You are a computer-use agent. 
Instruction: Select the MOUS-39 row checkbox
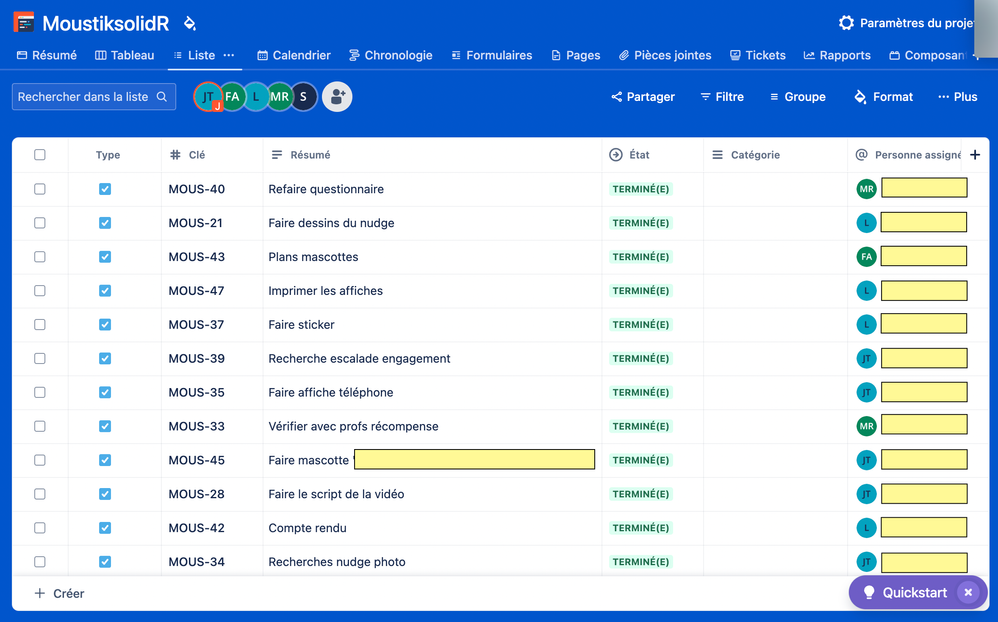[39, 358]
